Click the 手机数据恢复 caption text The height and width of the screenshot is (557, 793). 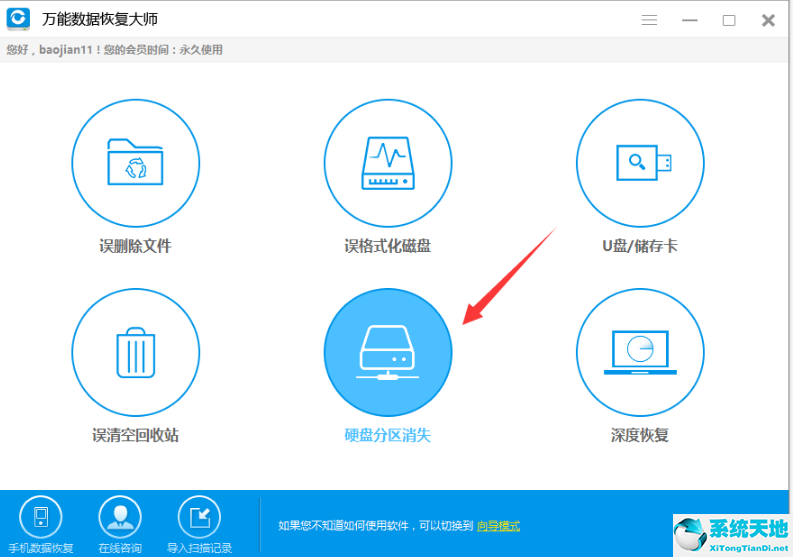click(41, 548)
